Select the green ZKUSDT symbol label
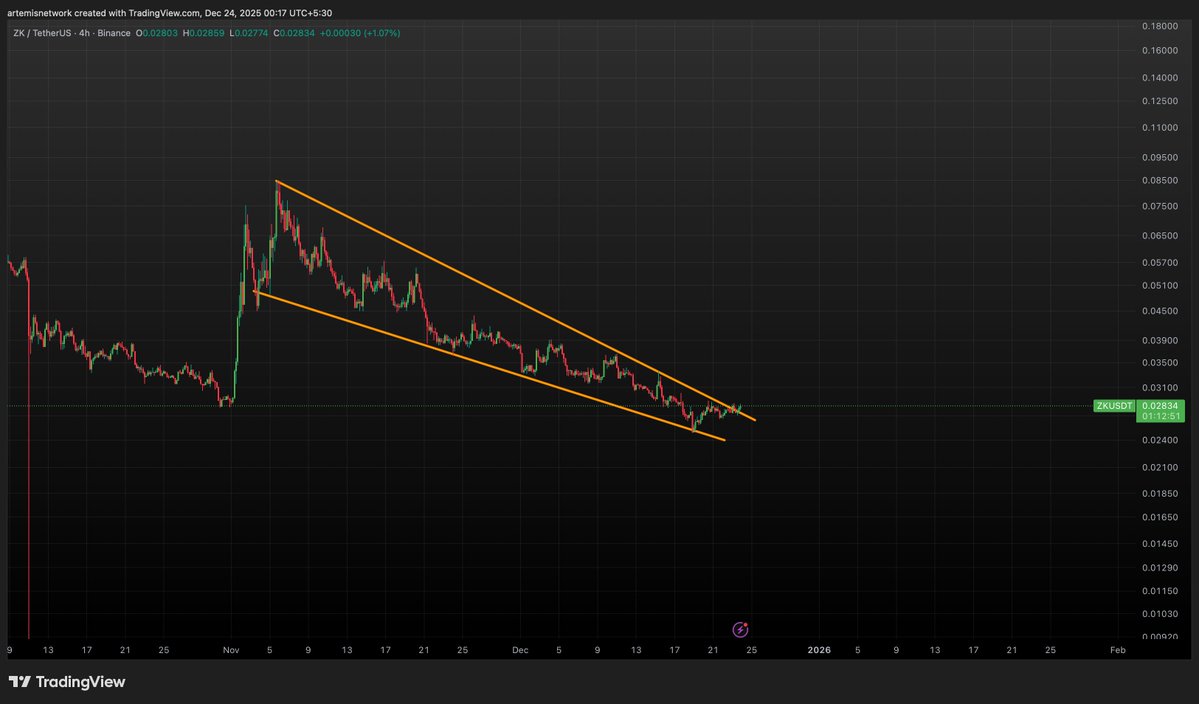This screenshot has height=704, width=1199. coord(1115,406)
